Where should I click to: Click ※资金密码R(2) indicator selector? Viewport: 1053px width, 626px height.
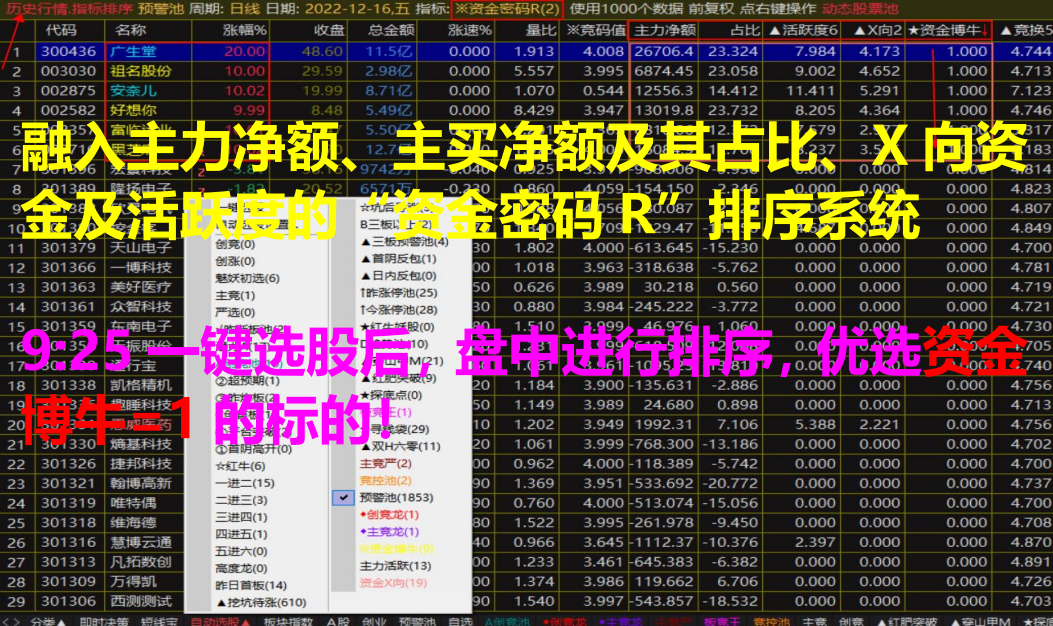point(507,8)
